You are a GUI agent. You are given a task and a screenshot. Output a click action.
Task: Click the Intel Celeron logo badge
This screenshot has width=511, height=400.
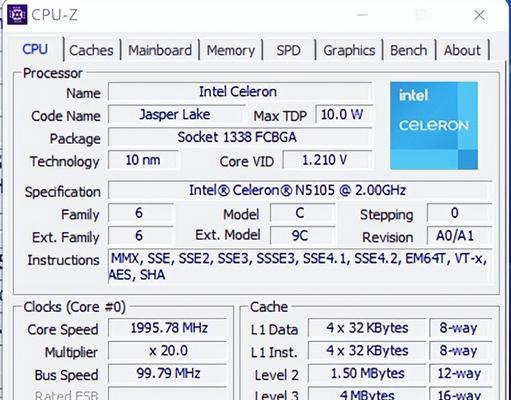[434, 126]
